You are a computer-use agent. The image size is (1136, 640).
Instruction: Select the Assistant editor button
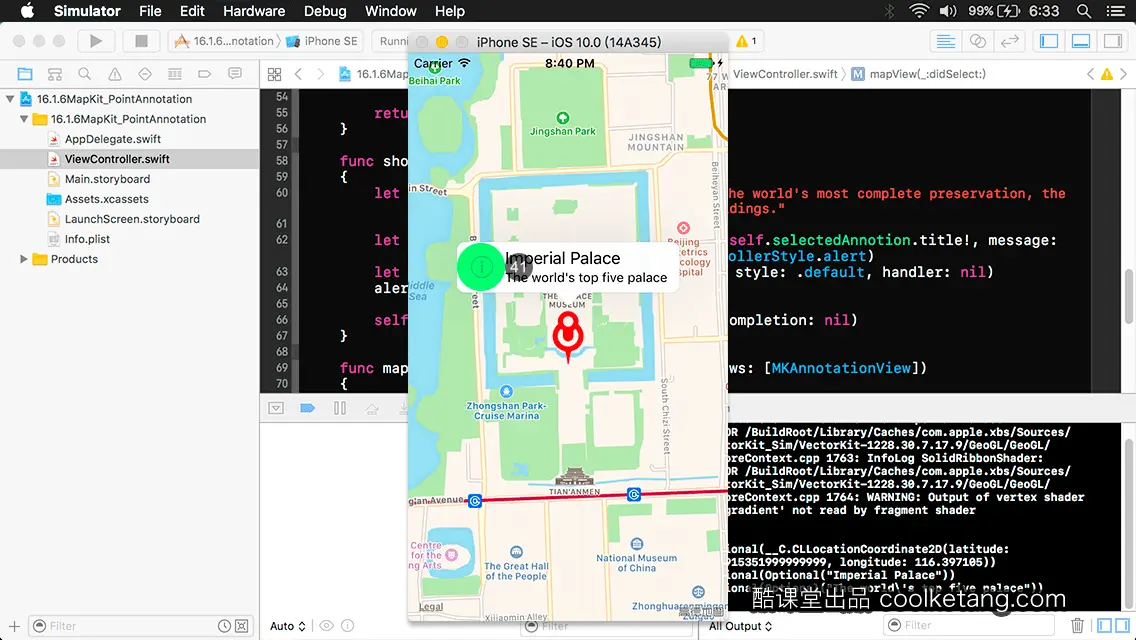pos(977,41)
